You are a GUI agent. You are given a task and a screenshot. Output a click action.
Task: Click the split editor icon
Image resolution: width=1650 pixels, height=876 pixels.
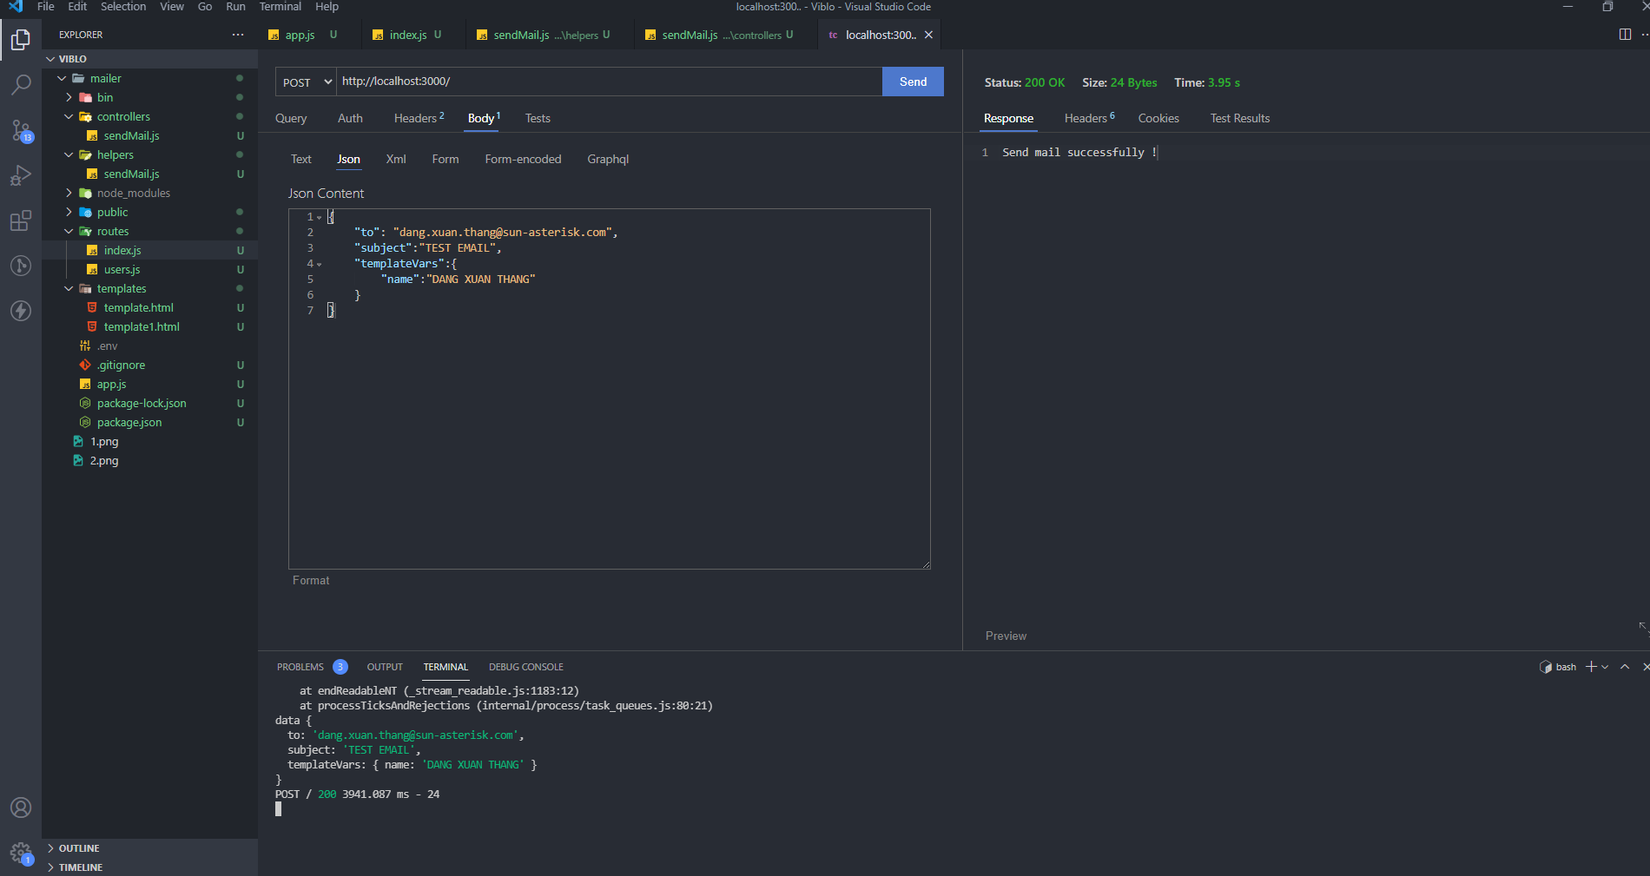click(x=1624, y=35)
